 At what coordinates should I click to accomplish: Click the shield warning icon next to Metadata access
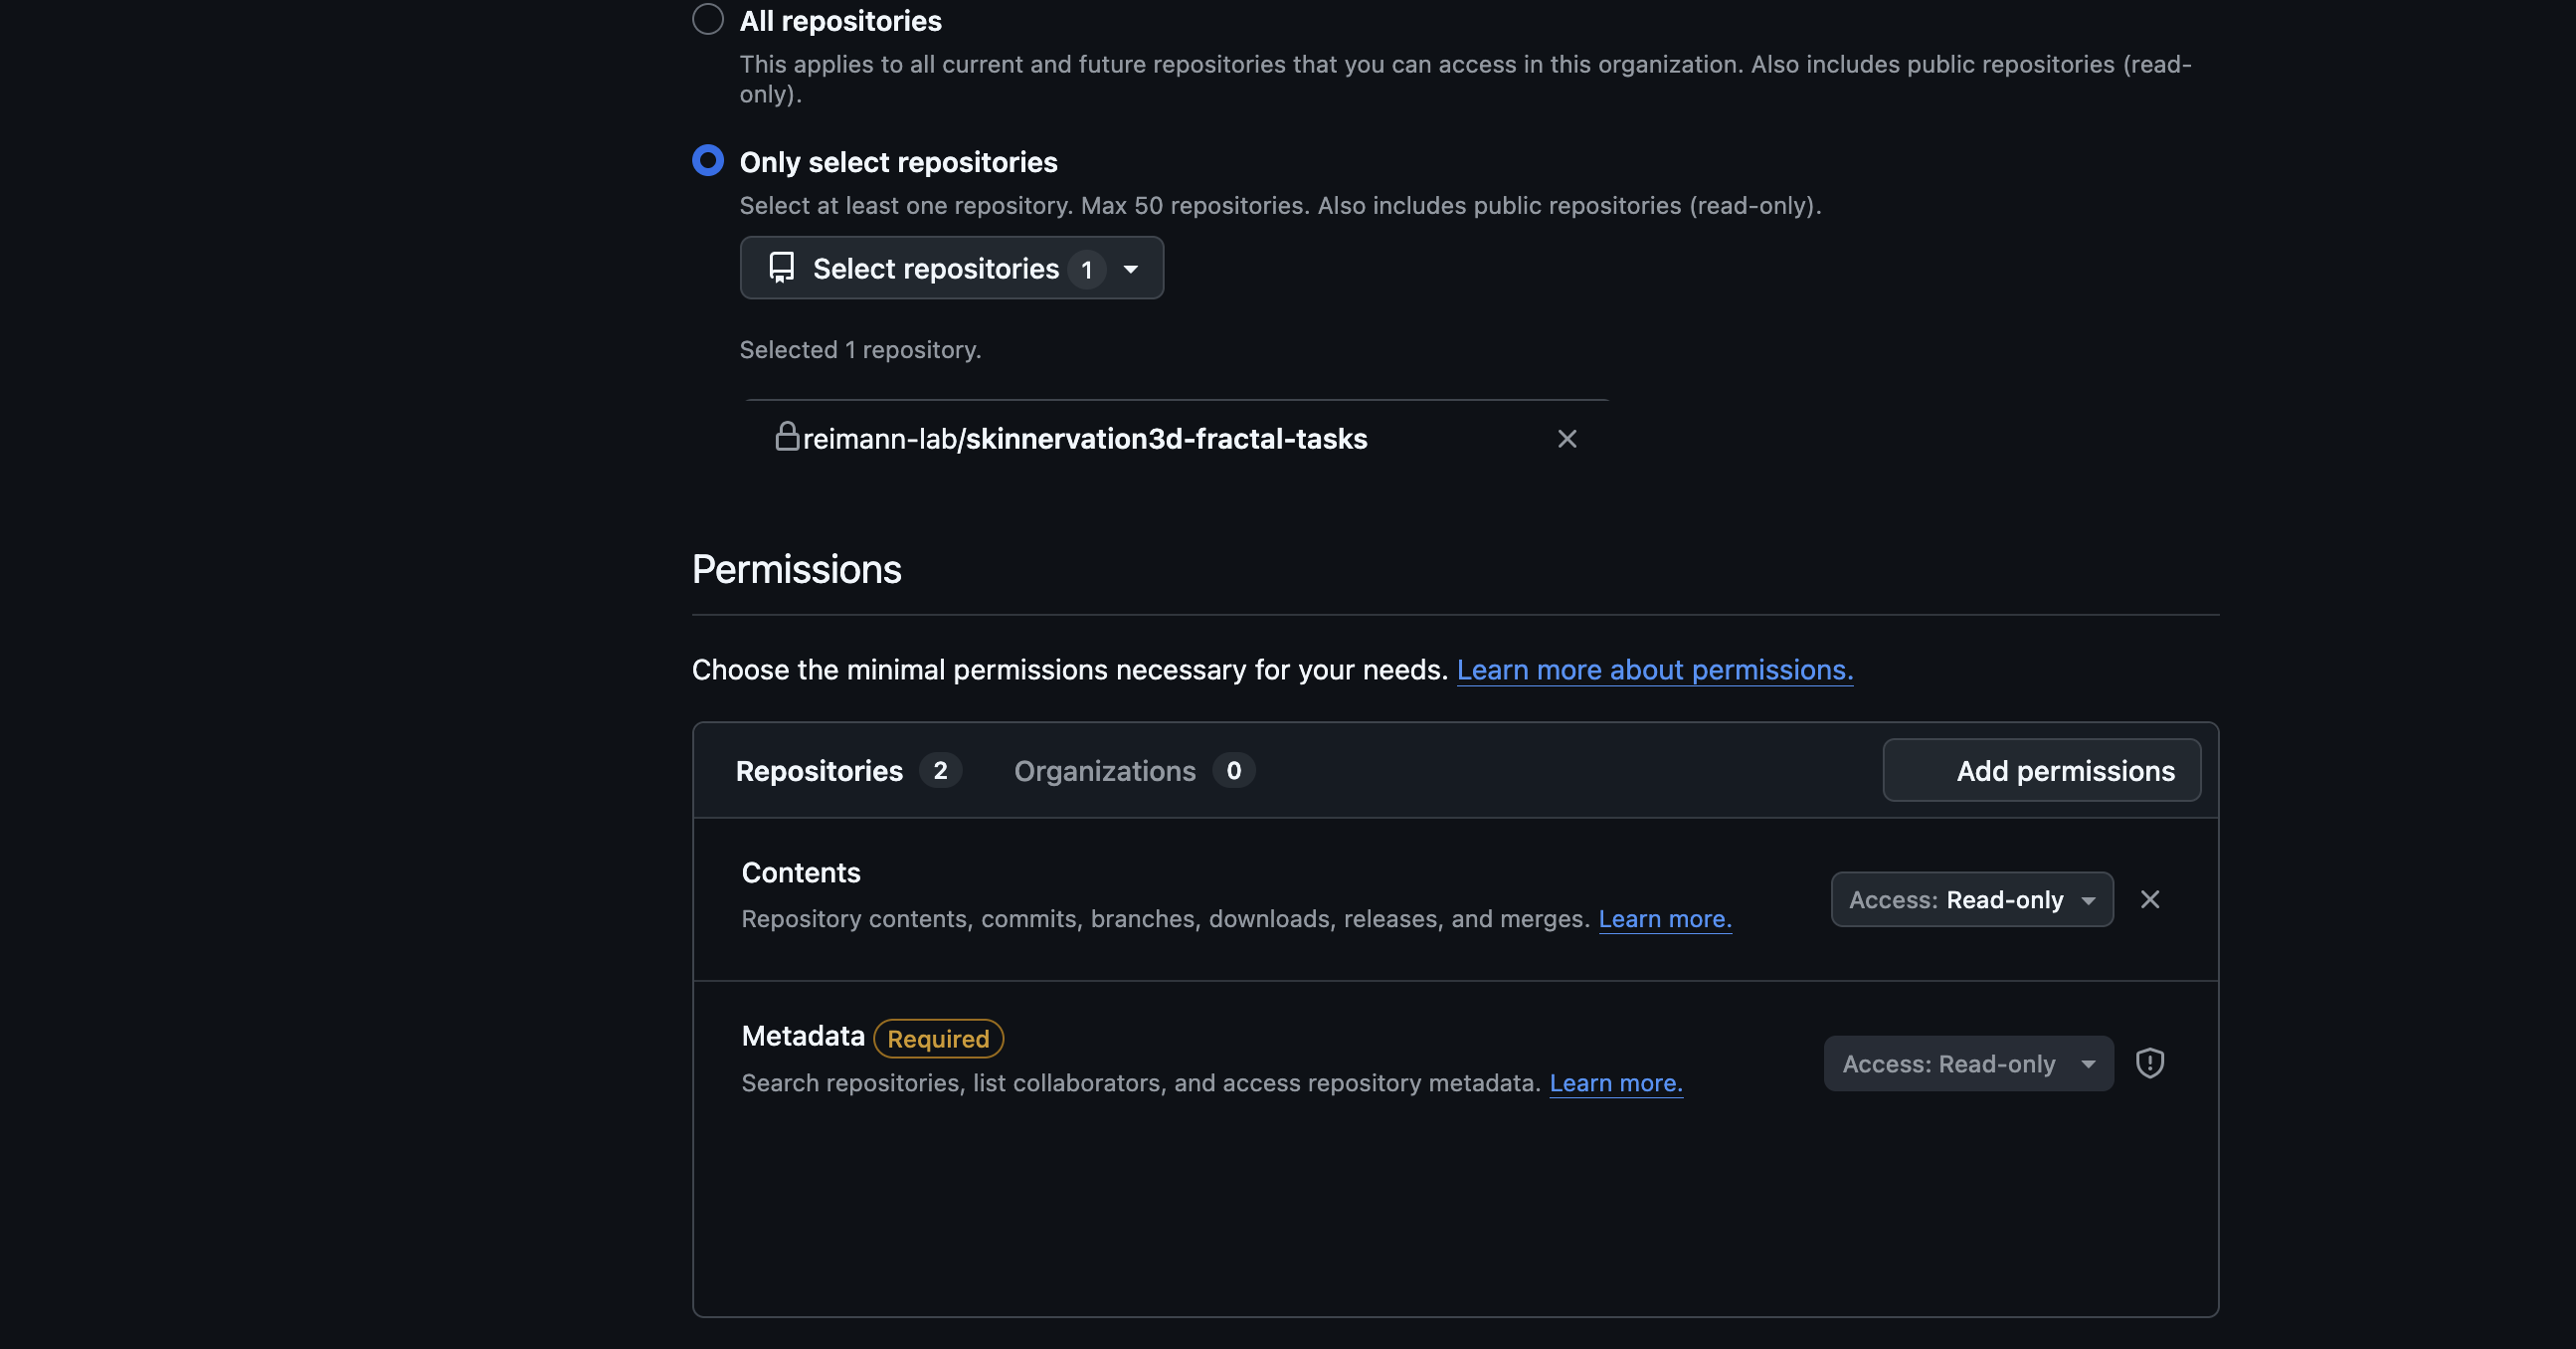(x=2150, y=1063)
